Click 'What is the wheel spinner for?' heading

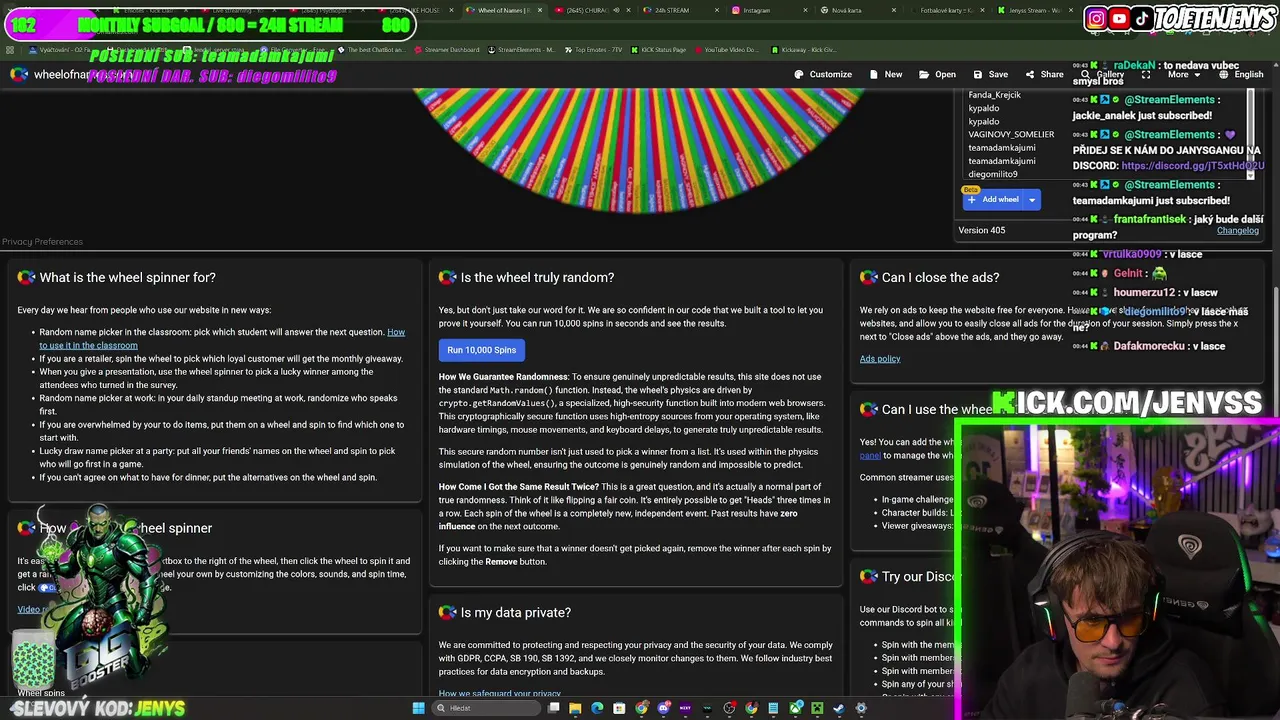127,277
